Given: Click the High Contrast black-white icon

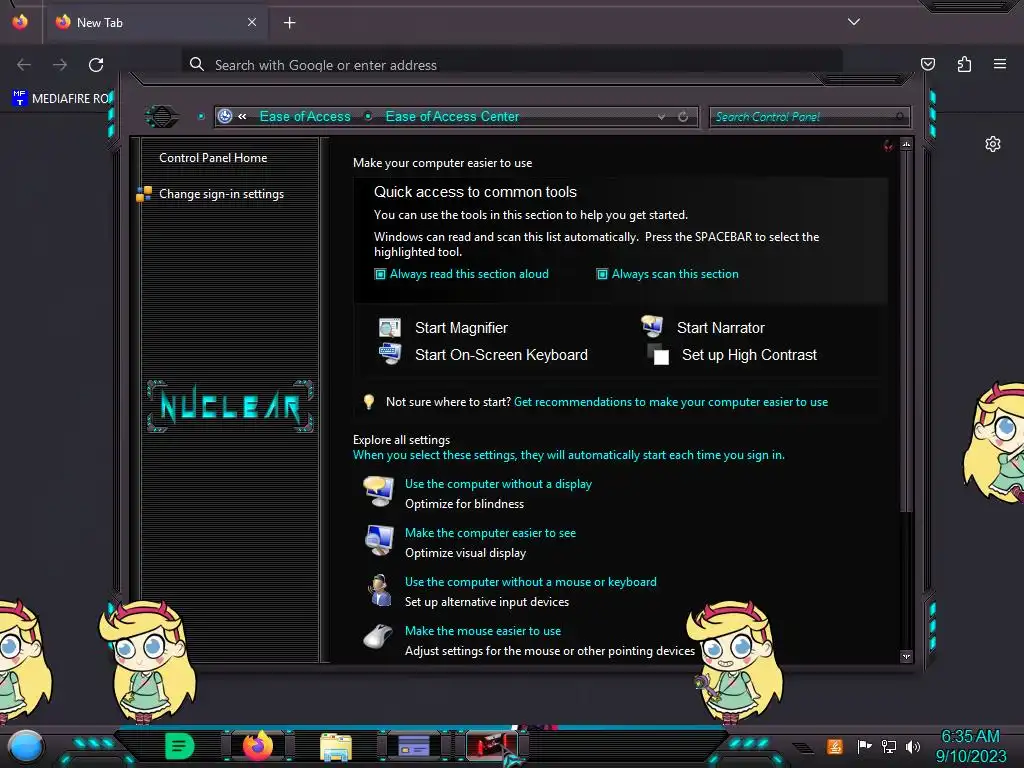Looking at the screenshot, I should click(x=658, y=354).
